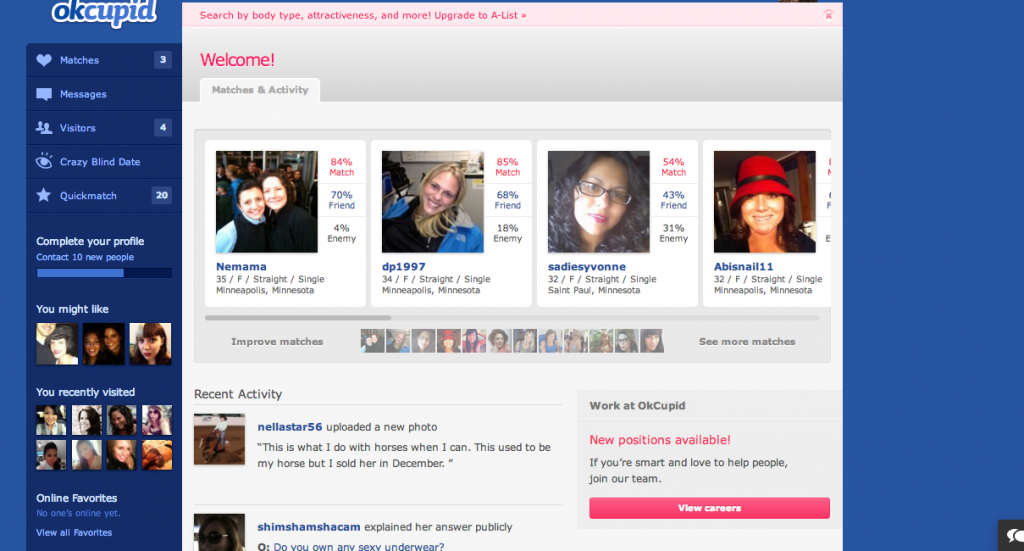
Task: Open Matches in the sidebar
Action: coord(104,60)
